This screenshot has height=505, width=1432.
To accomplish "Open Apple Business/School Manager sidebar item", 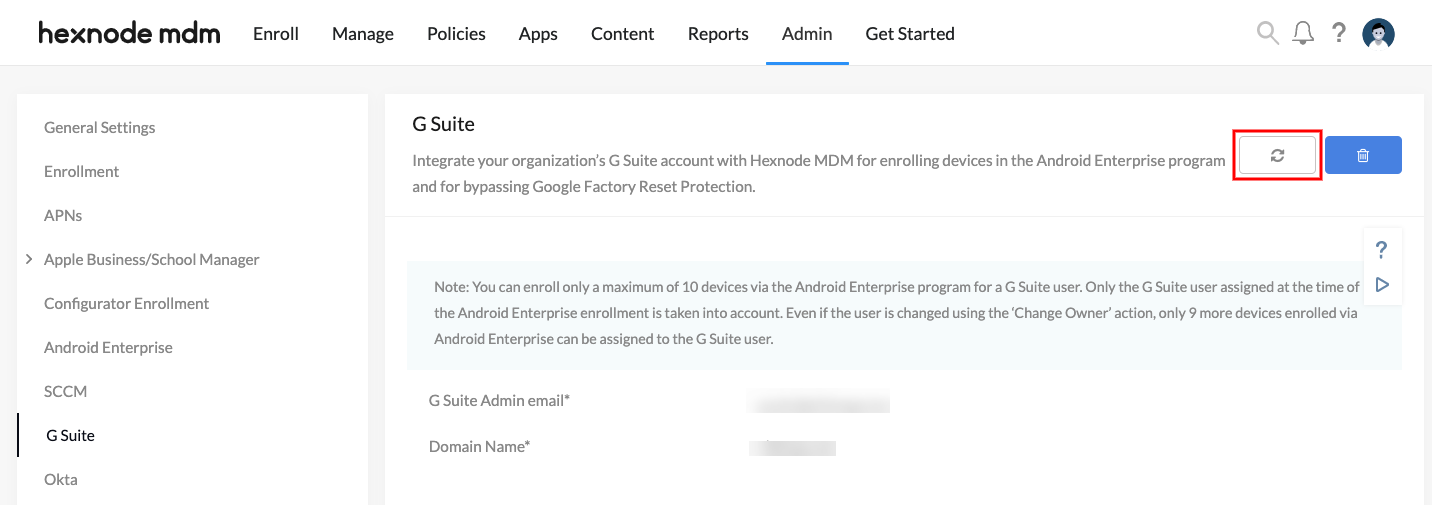I will 152,259.
